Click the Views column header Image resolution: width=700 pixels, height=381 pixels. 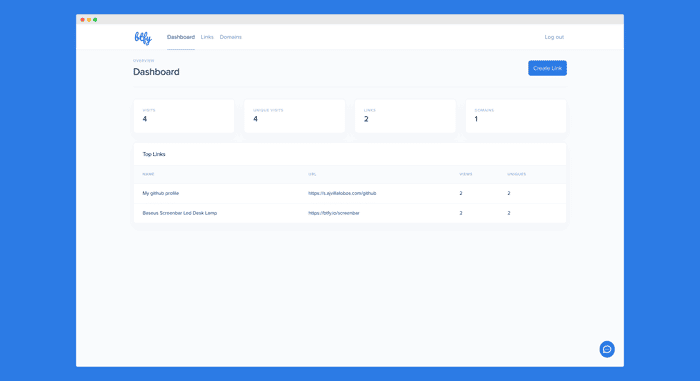[x=466, y=174]
